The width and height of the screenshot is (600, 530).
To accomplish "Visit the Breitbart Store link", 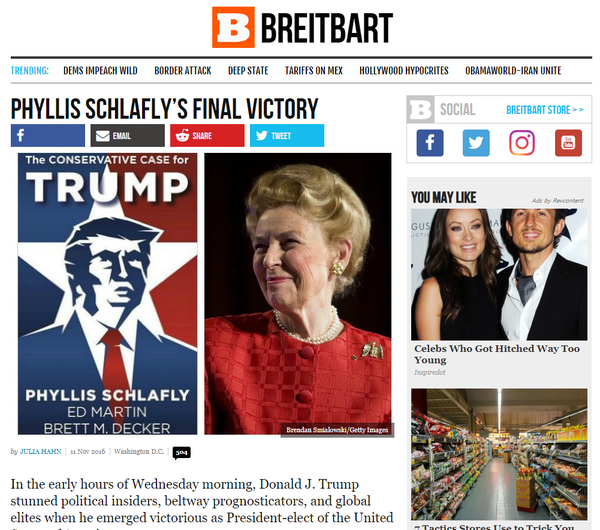I will (x=545, y=110).
